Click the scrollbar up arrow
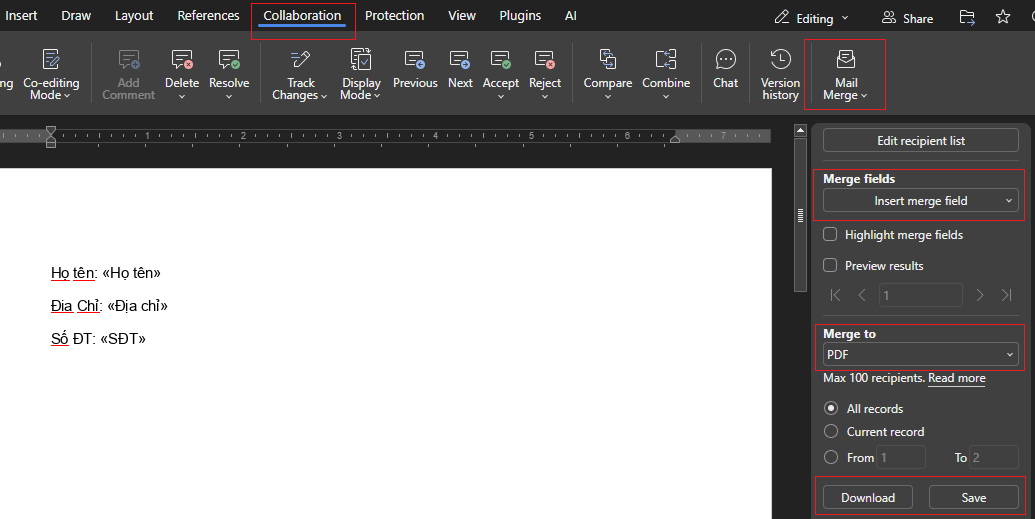The height and width of the screenshot is (519, 1035). coord(800,131)
